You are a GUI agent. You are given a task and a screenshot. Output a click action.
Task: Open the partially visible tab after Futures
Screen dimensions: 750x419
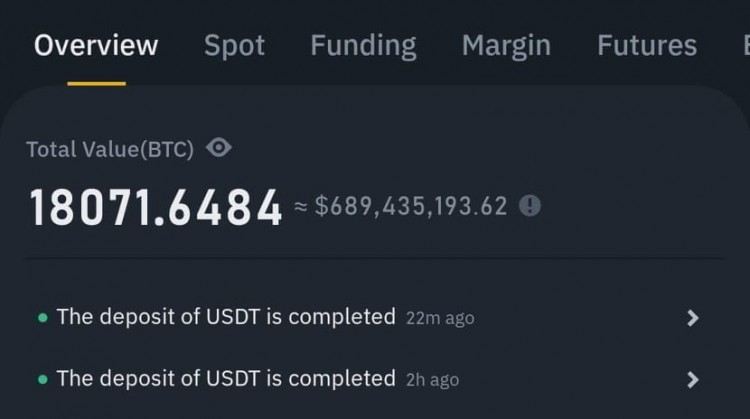point(746,45)
